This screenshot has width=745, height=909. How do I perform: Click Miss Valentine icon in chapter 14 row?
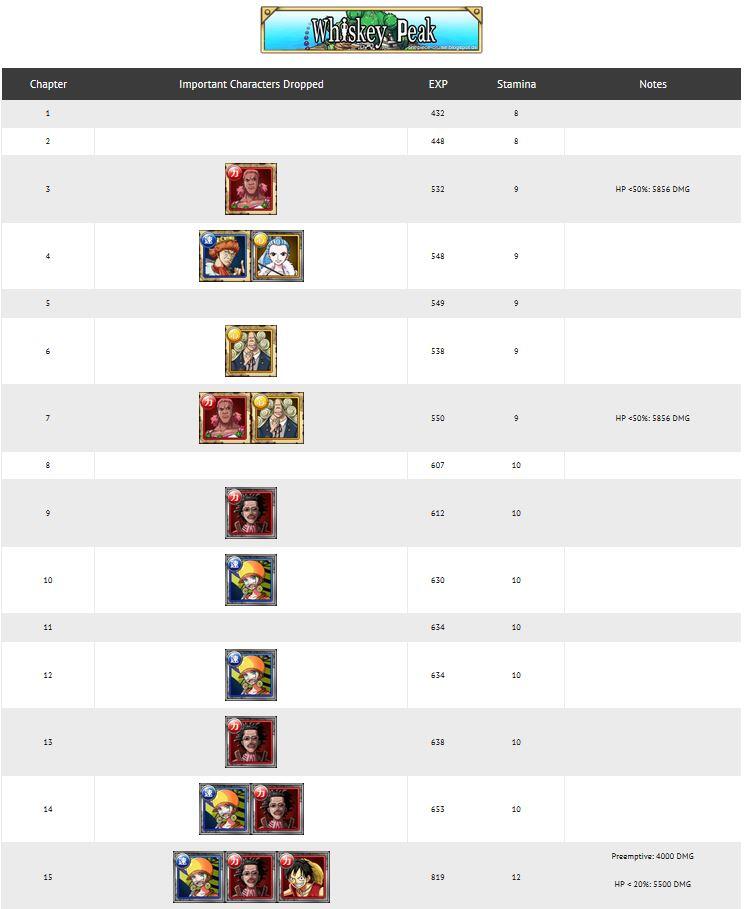[225, 809]
